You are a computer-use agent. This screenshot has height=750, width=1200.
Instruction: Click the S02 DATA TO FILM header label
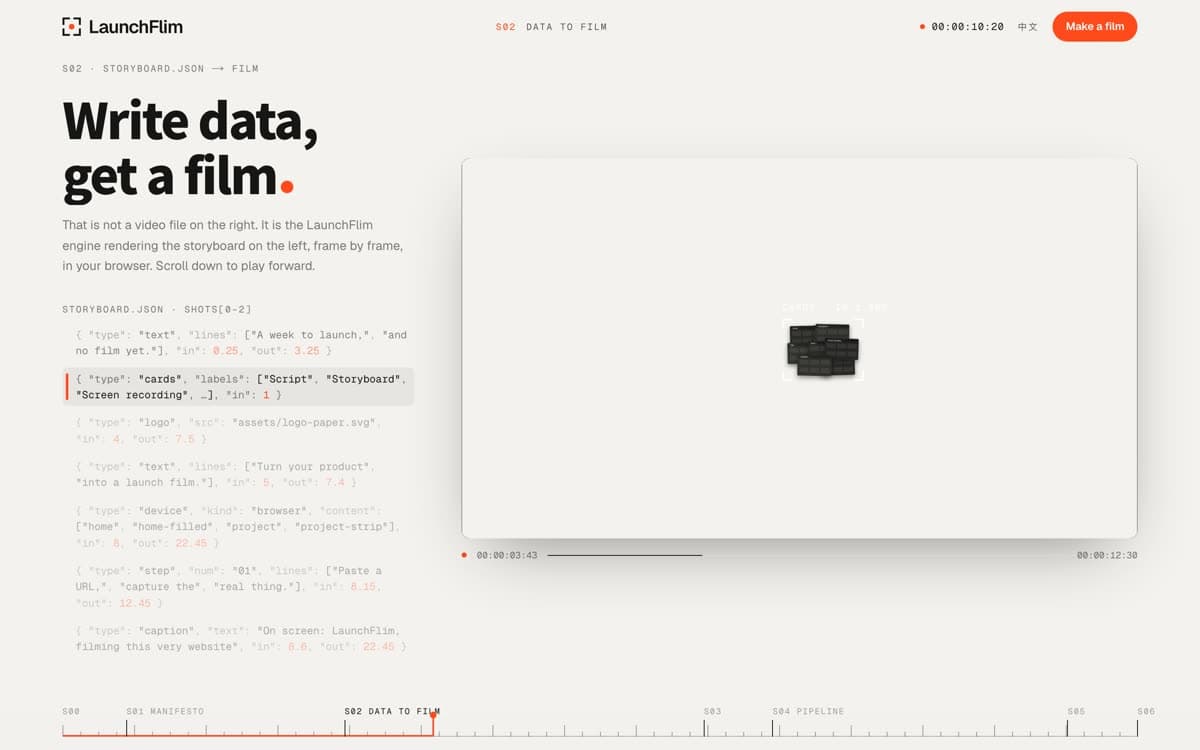pyautogui.click(x=551, y=27)
